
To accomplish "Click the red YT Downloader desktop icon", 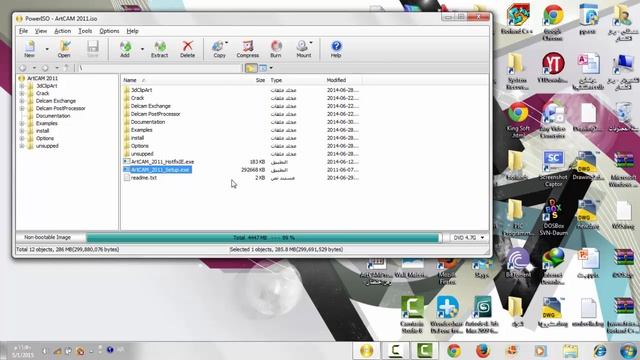I will pyautogui.click(x=553, y=68).
